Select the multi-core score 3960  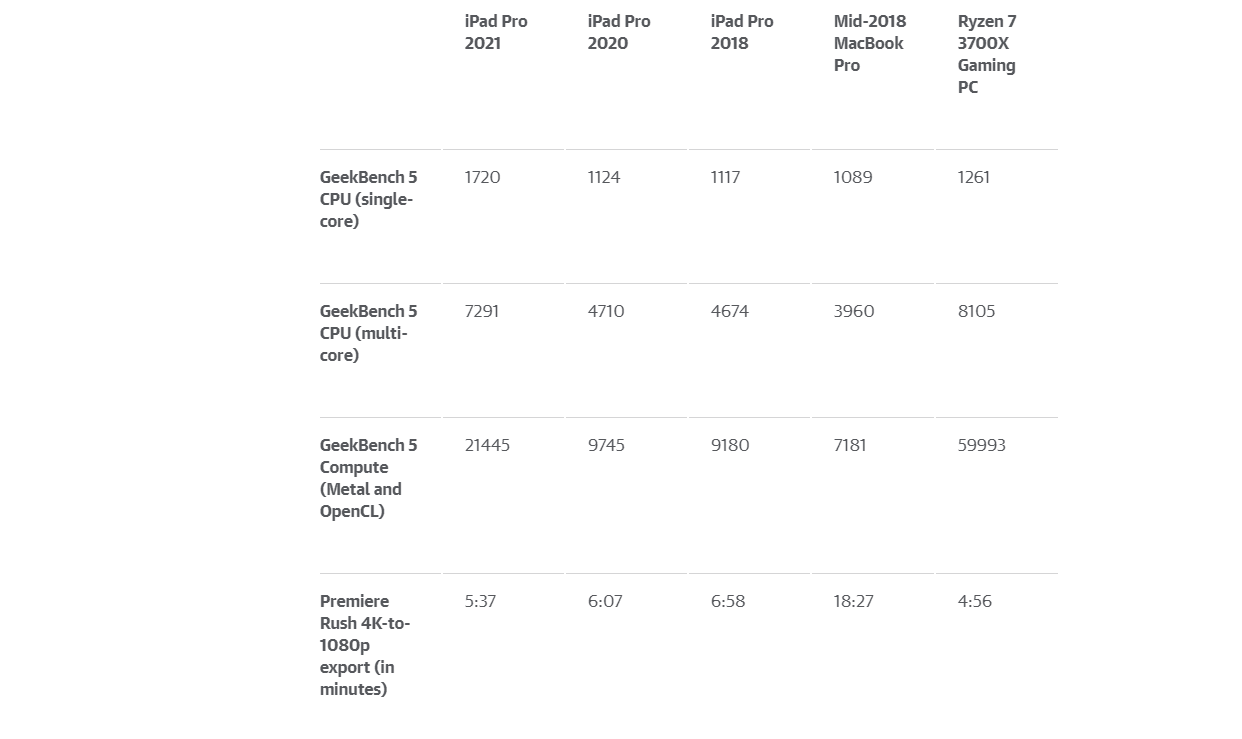[854, 311]
